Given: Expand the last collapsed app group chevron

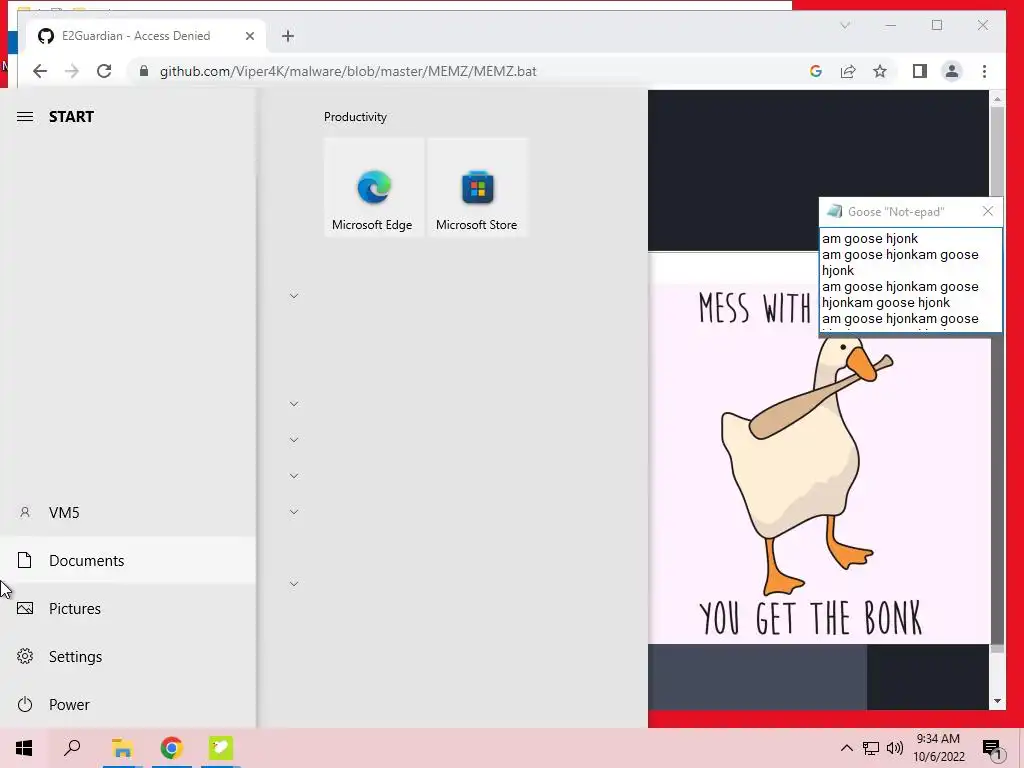Looking at the screenshot, I should pyautogui.click(x=294, y=583).
